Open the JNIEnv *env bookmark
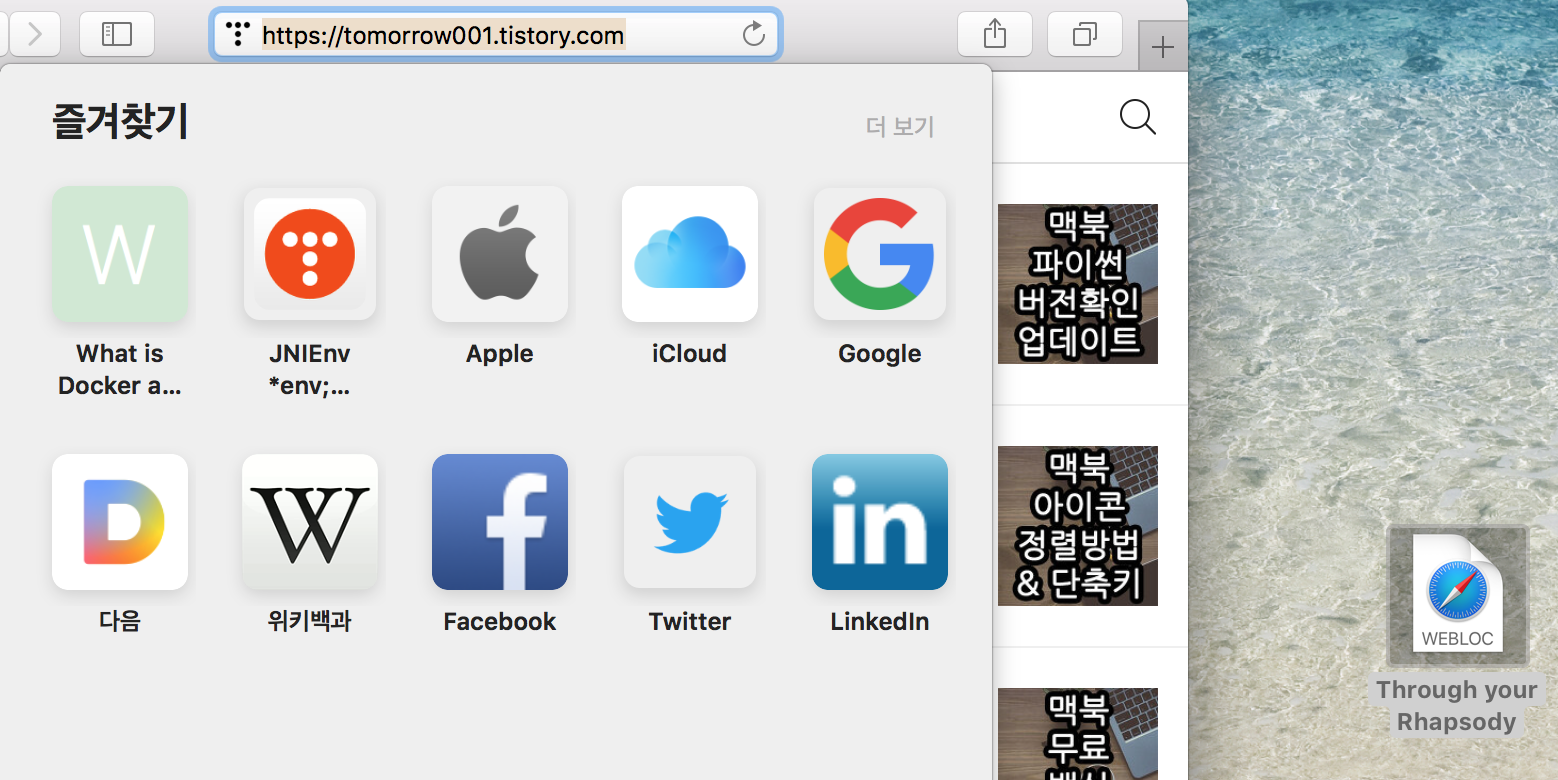This screenshot has height=780, width=1558. (310, 254)
